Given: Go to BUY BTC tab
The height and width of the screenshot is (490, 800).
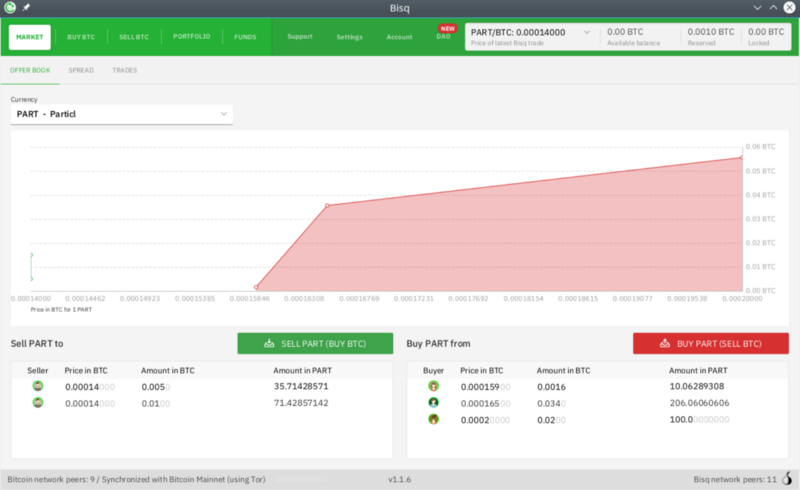Looking at the screenshot, I should [81, 37].
